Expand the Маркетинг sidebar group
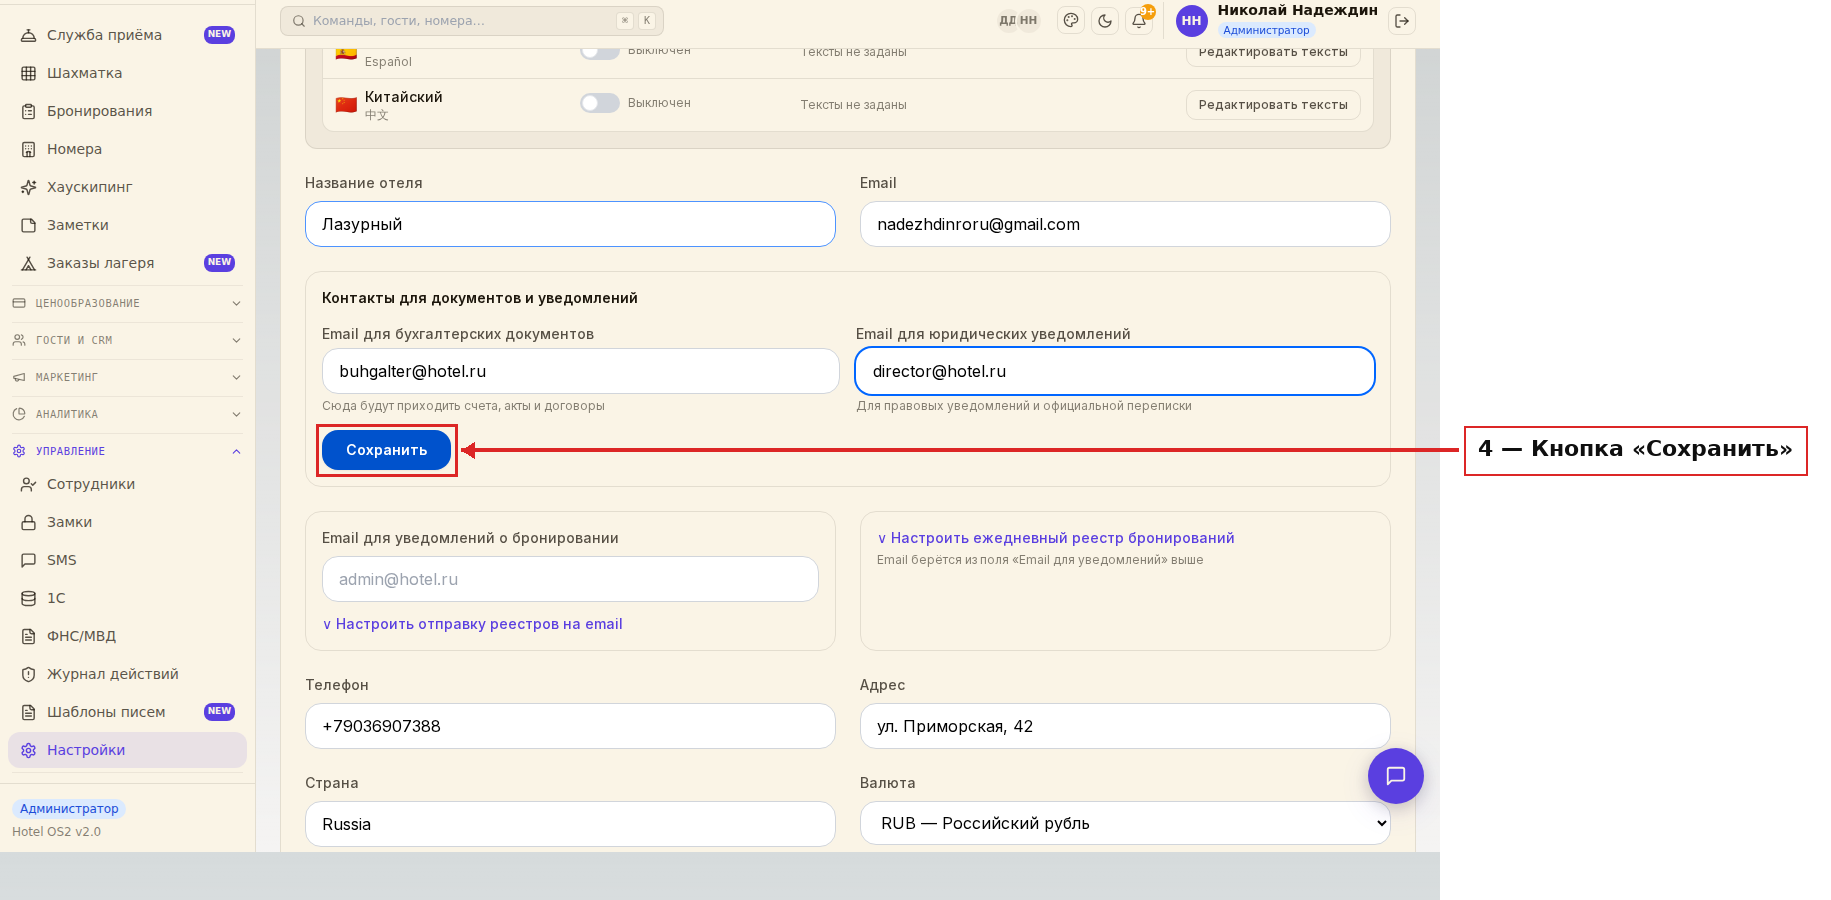This screenshot has height=900, width=1831. point(127,377)
